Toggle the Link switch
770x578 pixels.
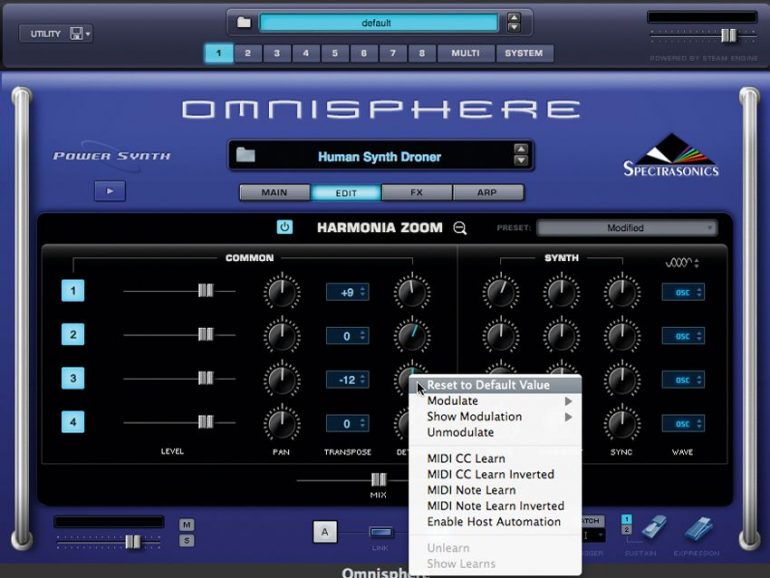pos(381,532)
